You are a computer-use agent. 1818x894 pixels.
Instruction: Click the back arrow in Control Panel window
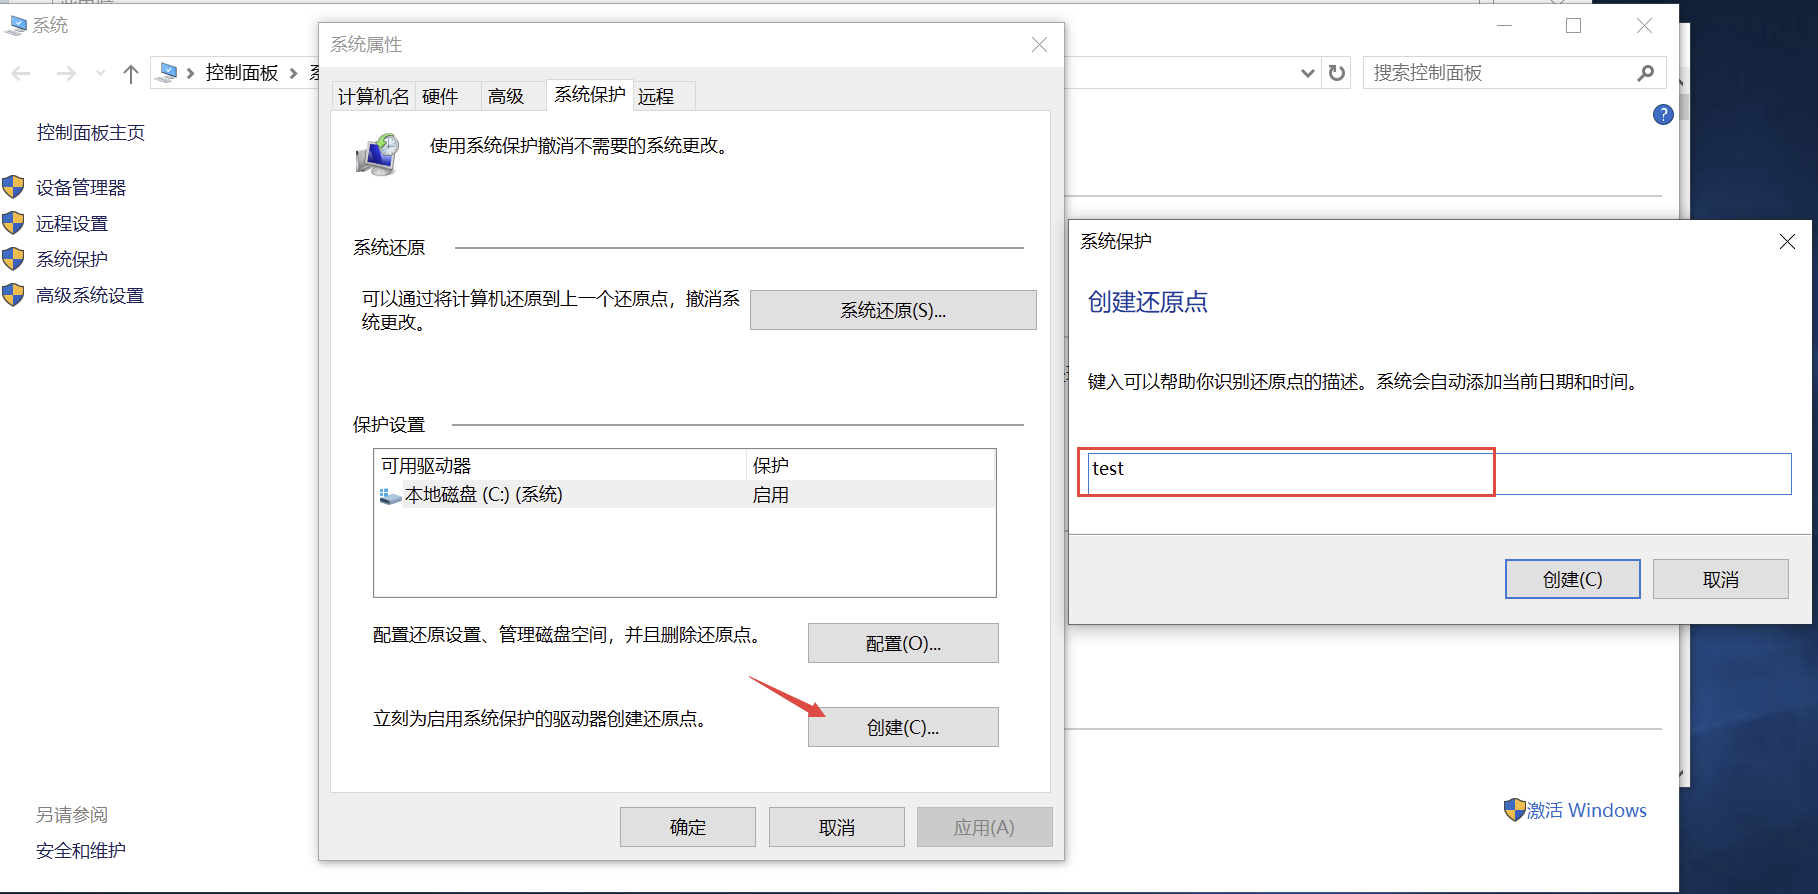point(21,73)
